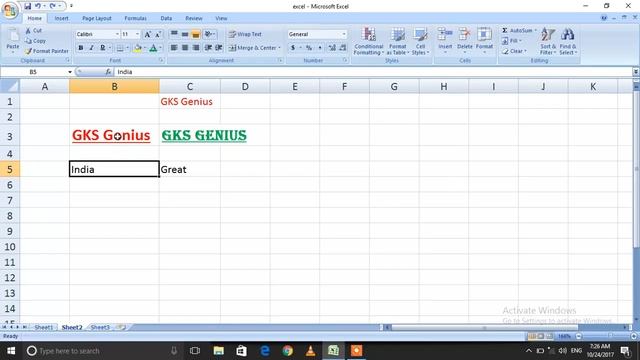Open the Calibri font name dropdown

pos(117,34)
